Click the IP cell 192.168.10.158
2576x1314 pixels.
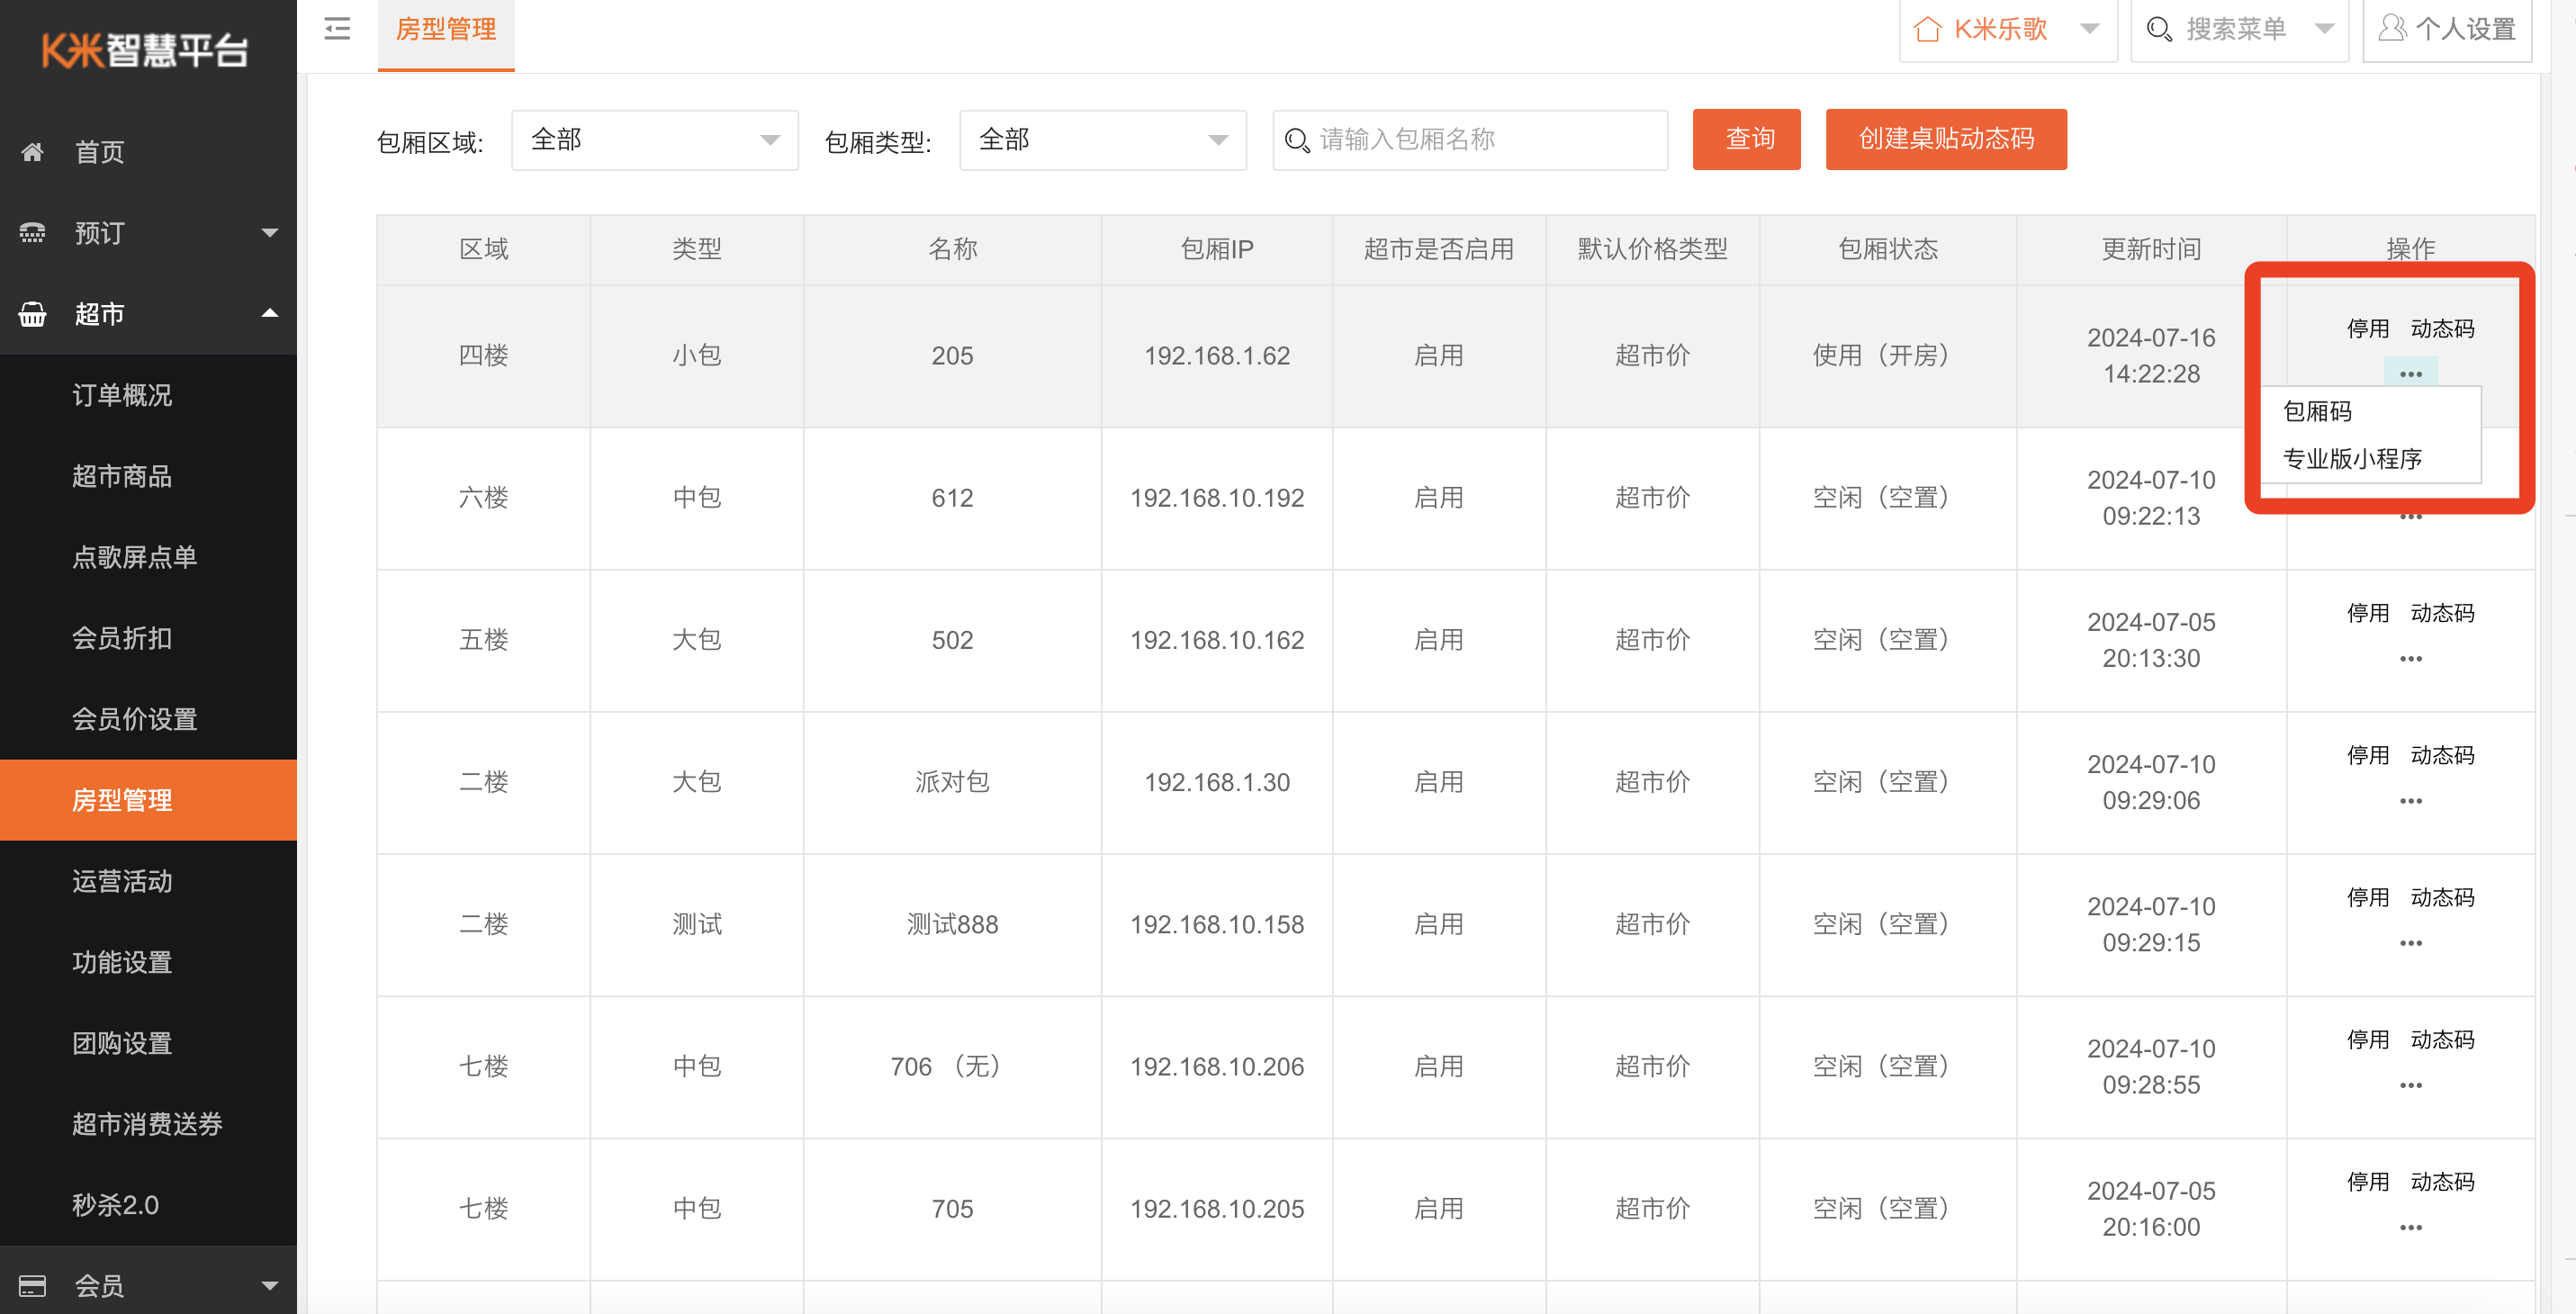[1217, 924]
